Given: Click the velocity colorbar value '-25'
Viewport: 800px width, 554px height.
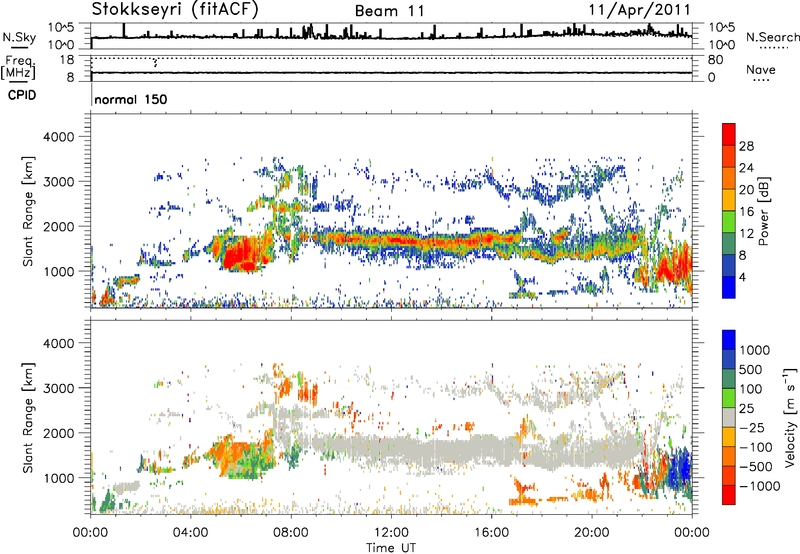Looking at the screenshot, I should tap(752, 427).
